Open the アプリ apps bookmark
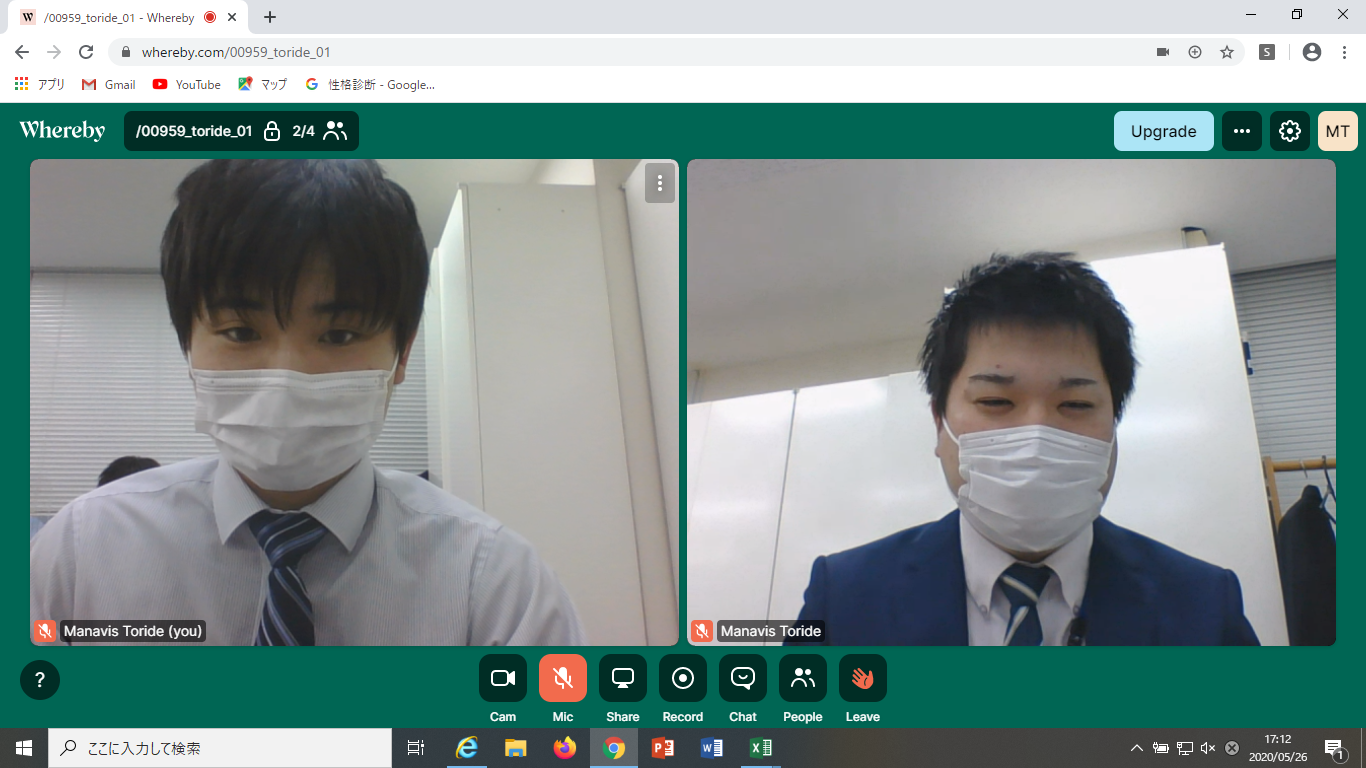Screen dimensions: 1366x768 [x=40, y=85]
